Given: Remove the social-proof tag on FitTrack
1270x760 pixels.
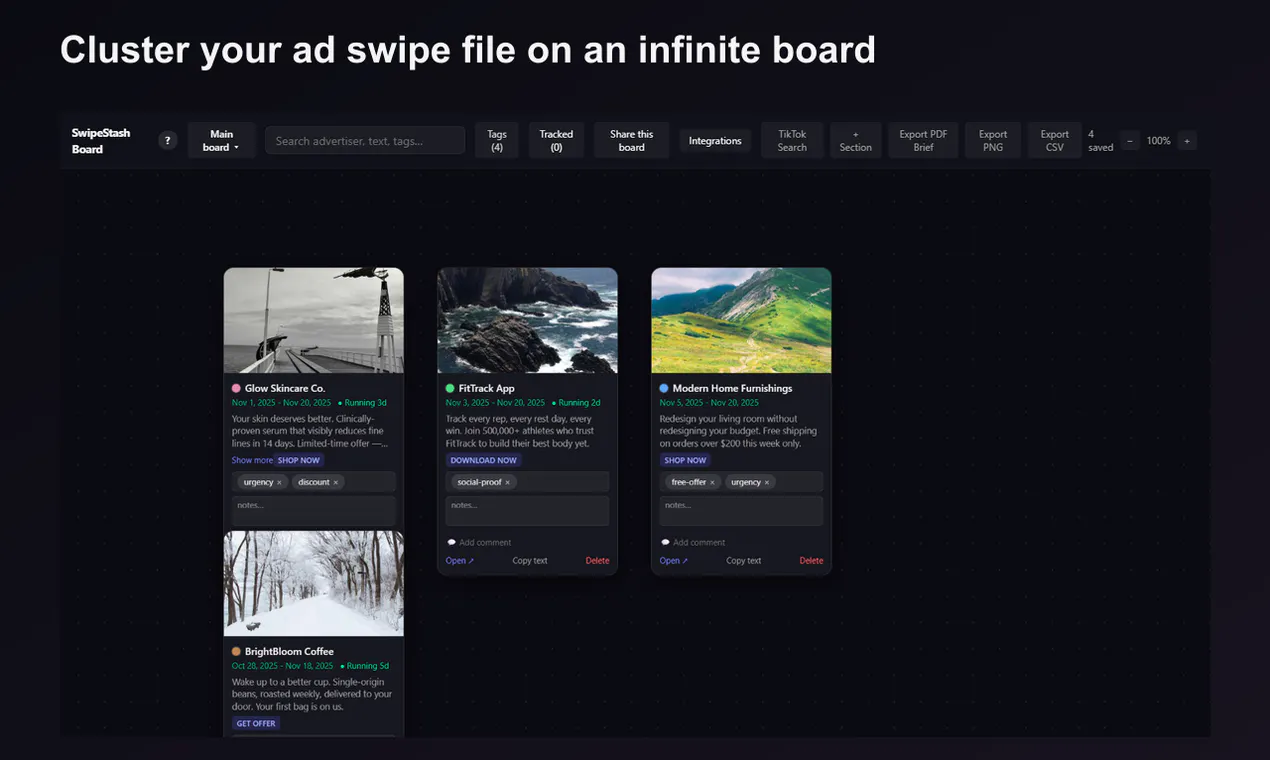Looking at the screenshot, I should (x=507, y=482).
